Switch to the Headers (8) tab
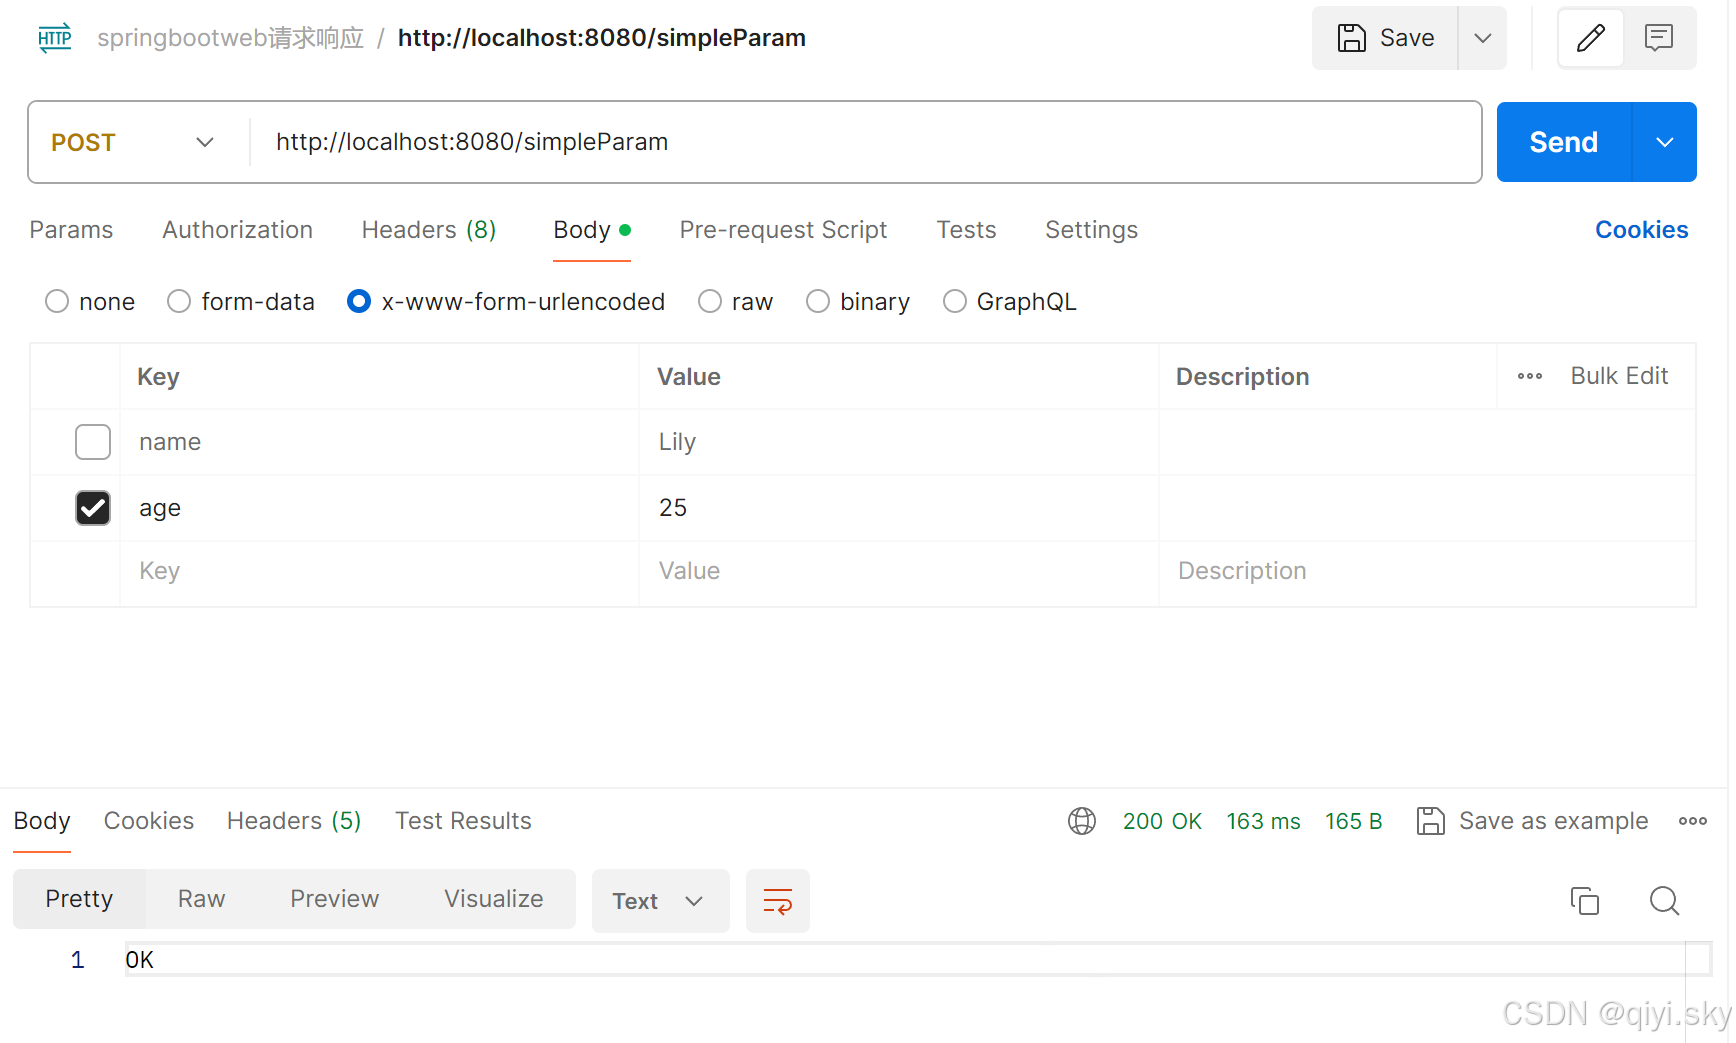Image resolution: width=1736 pixels, height=1043 pixels. point(428,230)
